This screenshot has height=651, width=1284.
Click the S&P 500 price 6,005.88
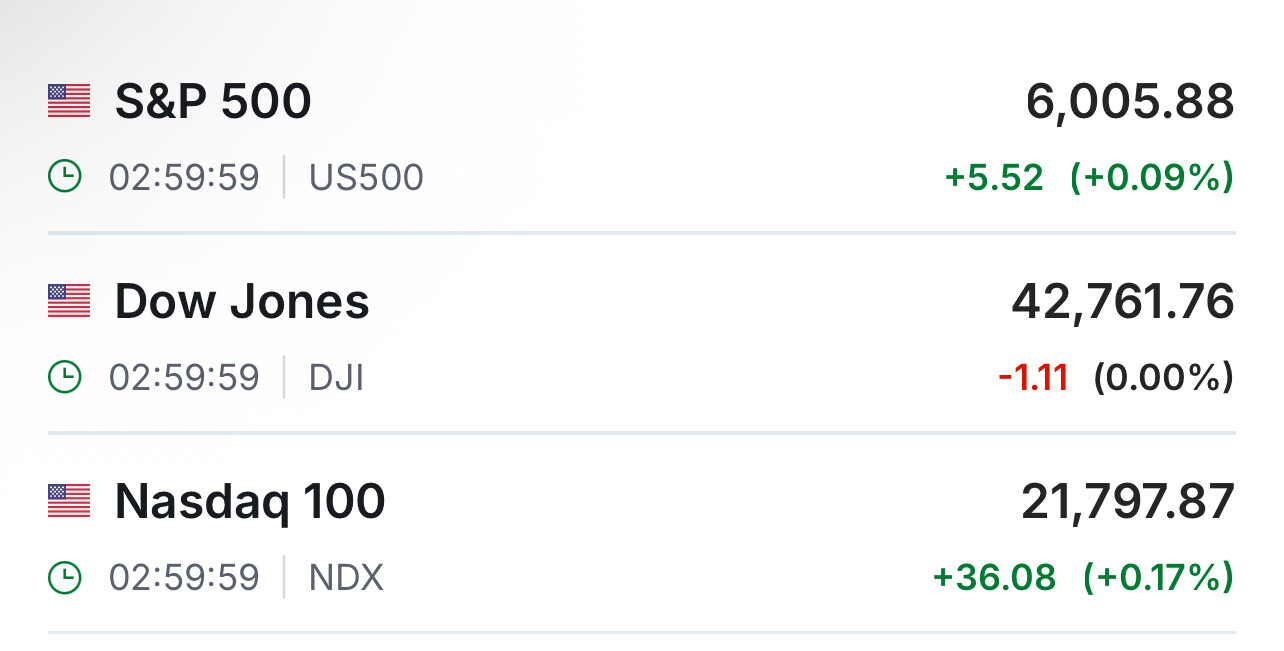point(1130,101)
